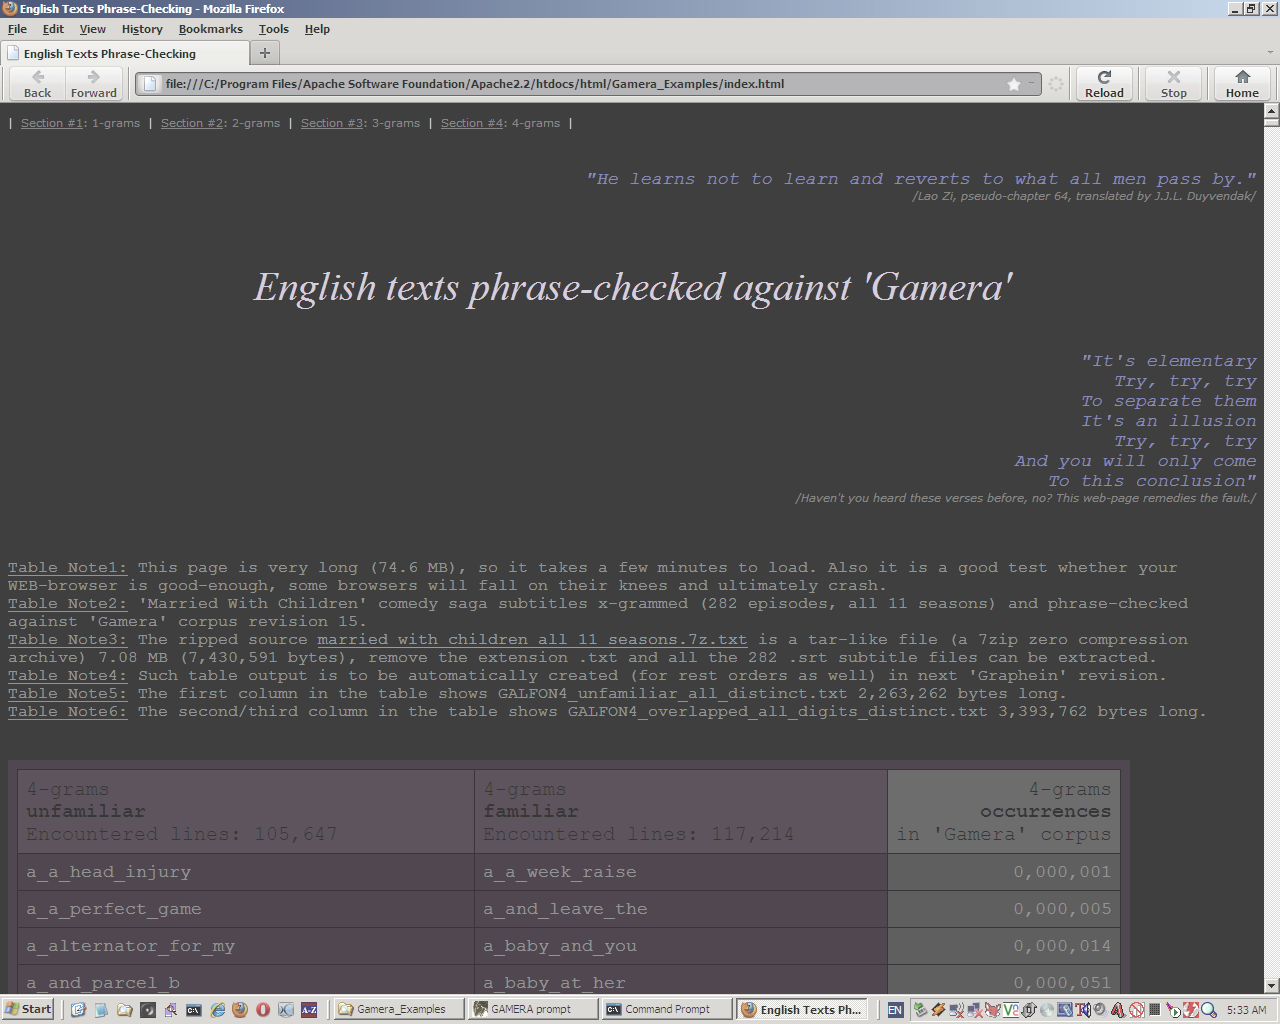Open the Bookmarks menu
The image size is (1280, 1024).
(211, 29)
